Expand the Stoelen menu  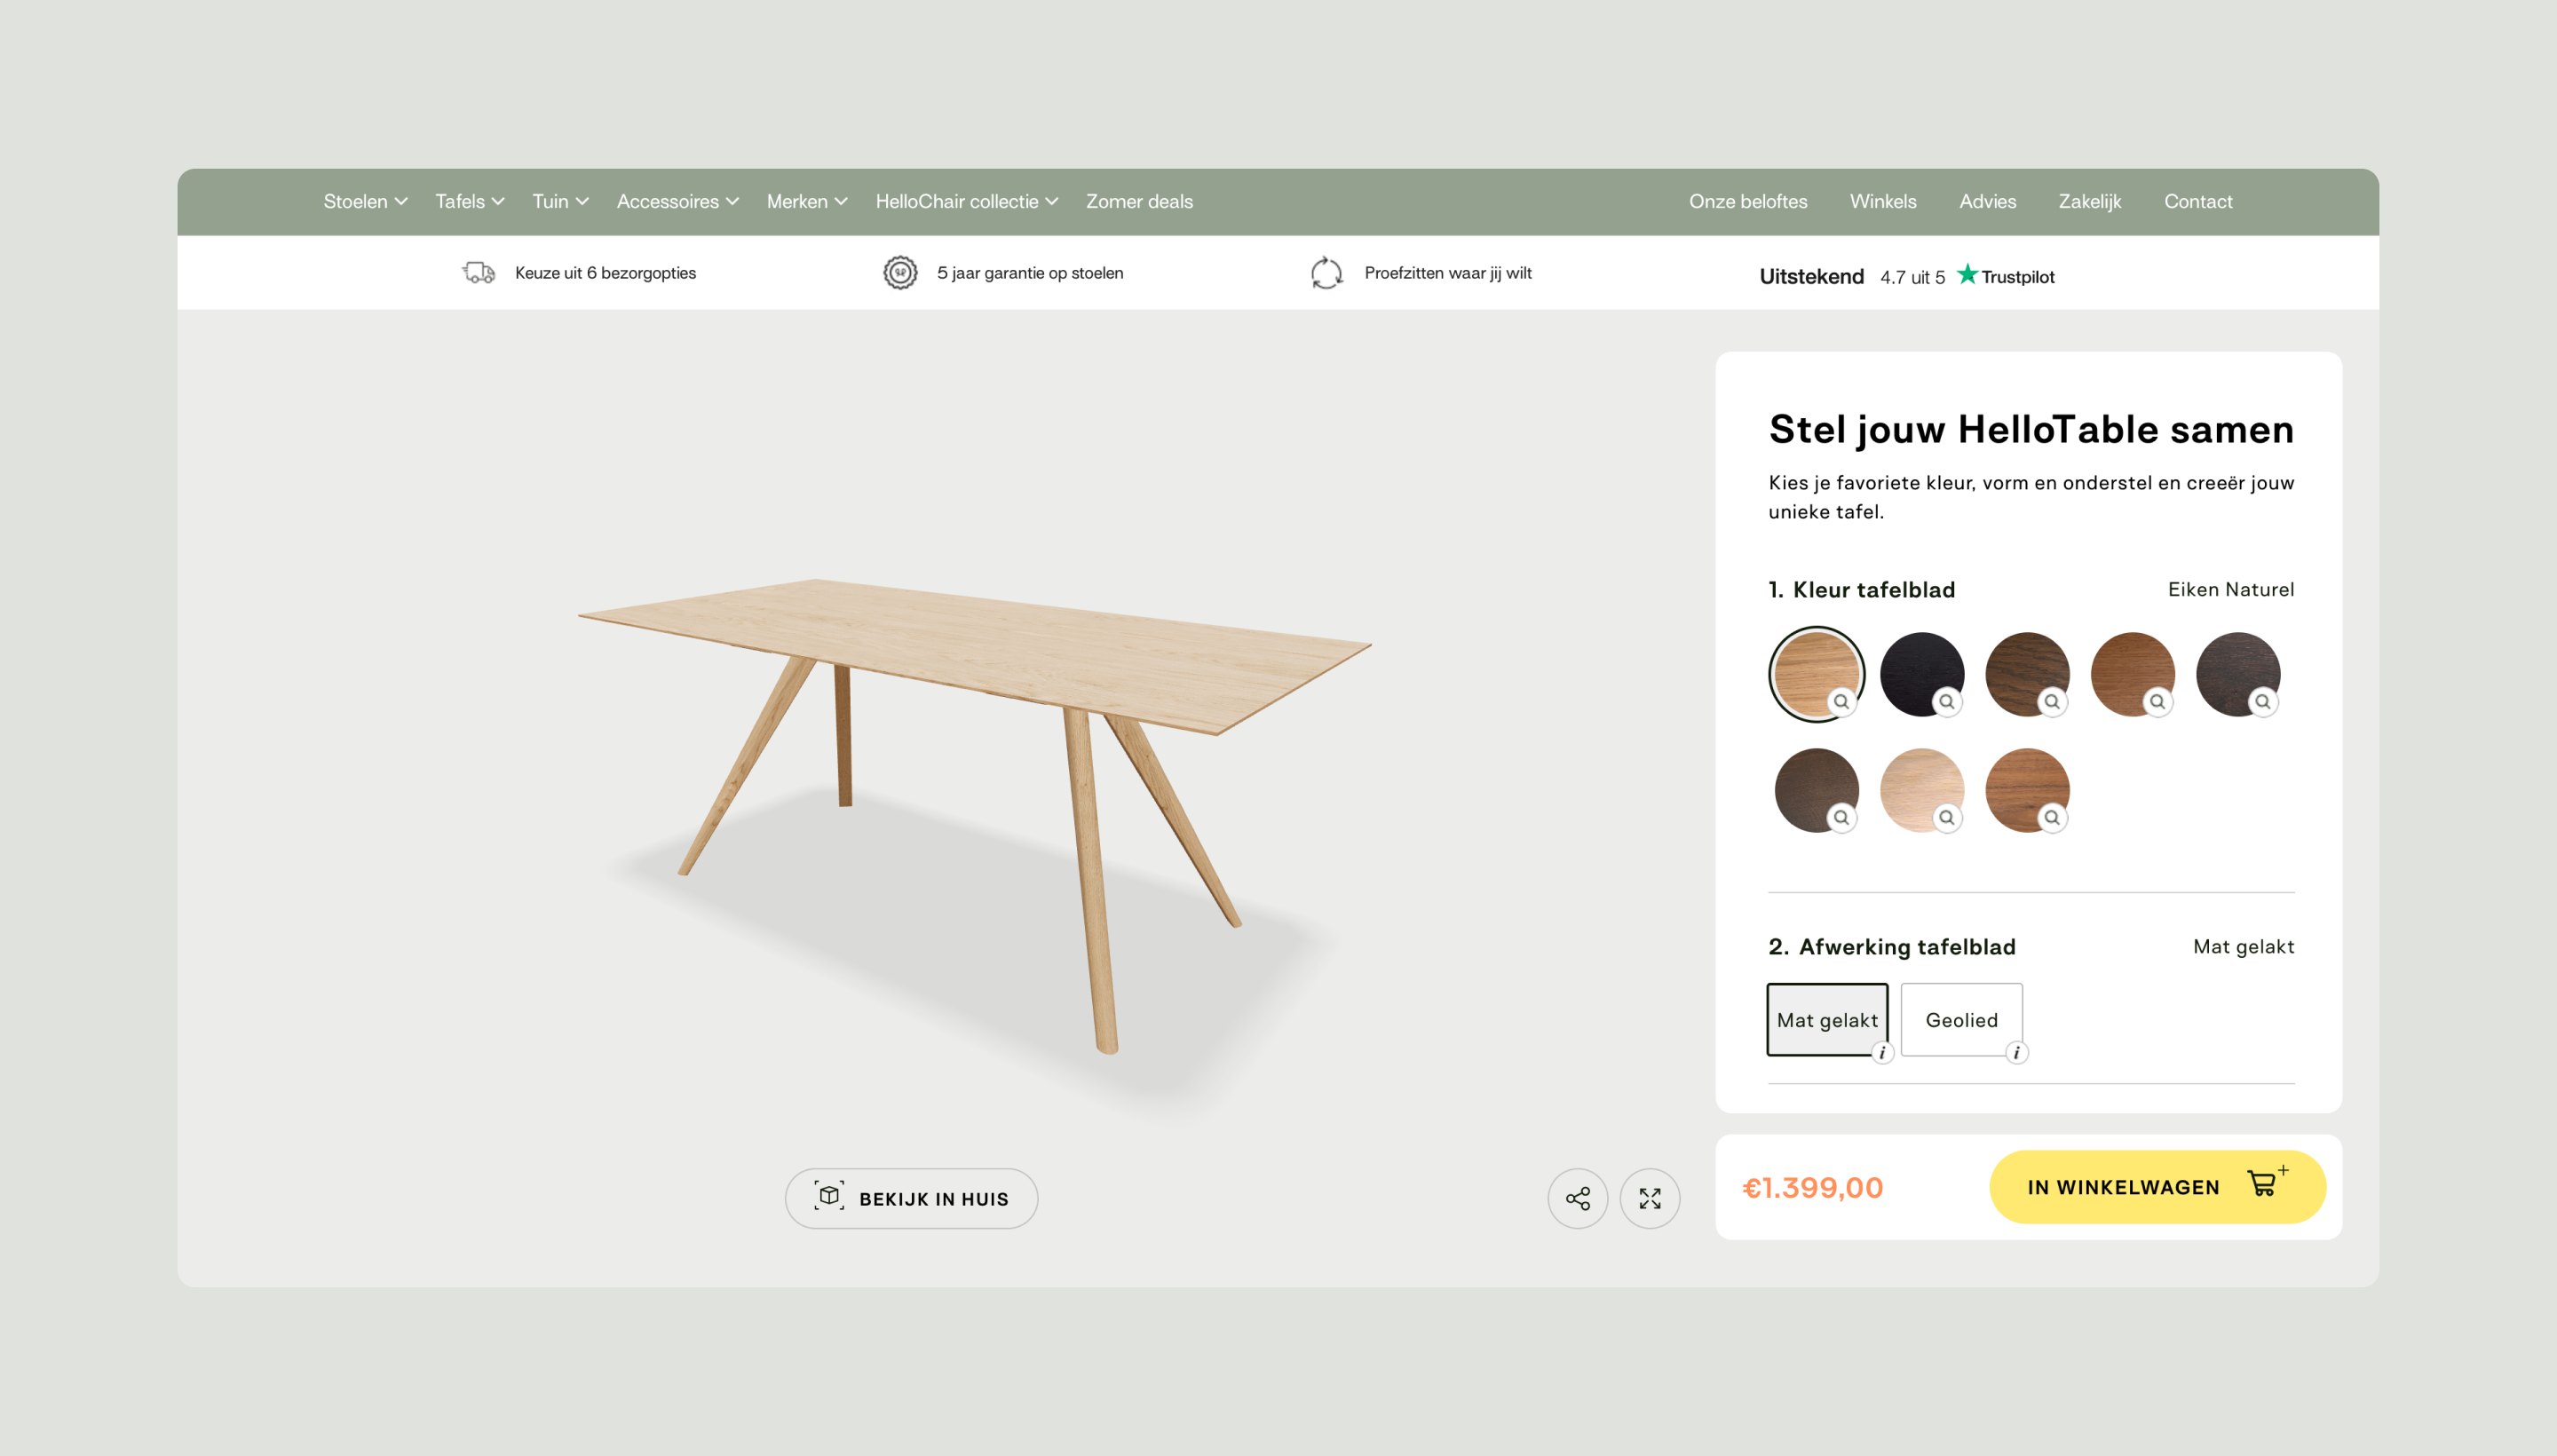365,201
